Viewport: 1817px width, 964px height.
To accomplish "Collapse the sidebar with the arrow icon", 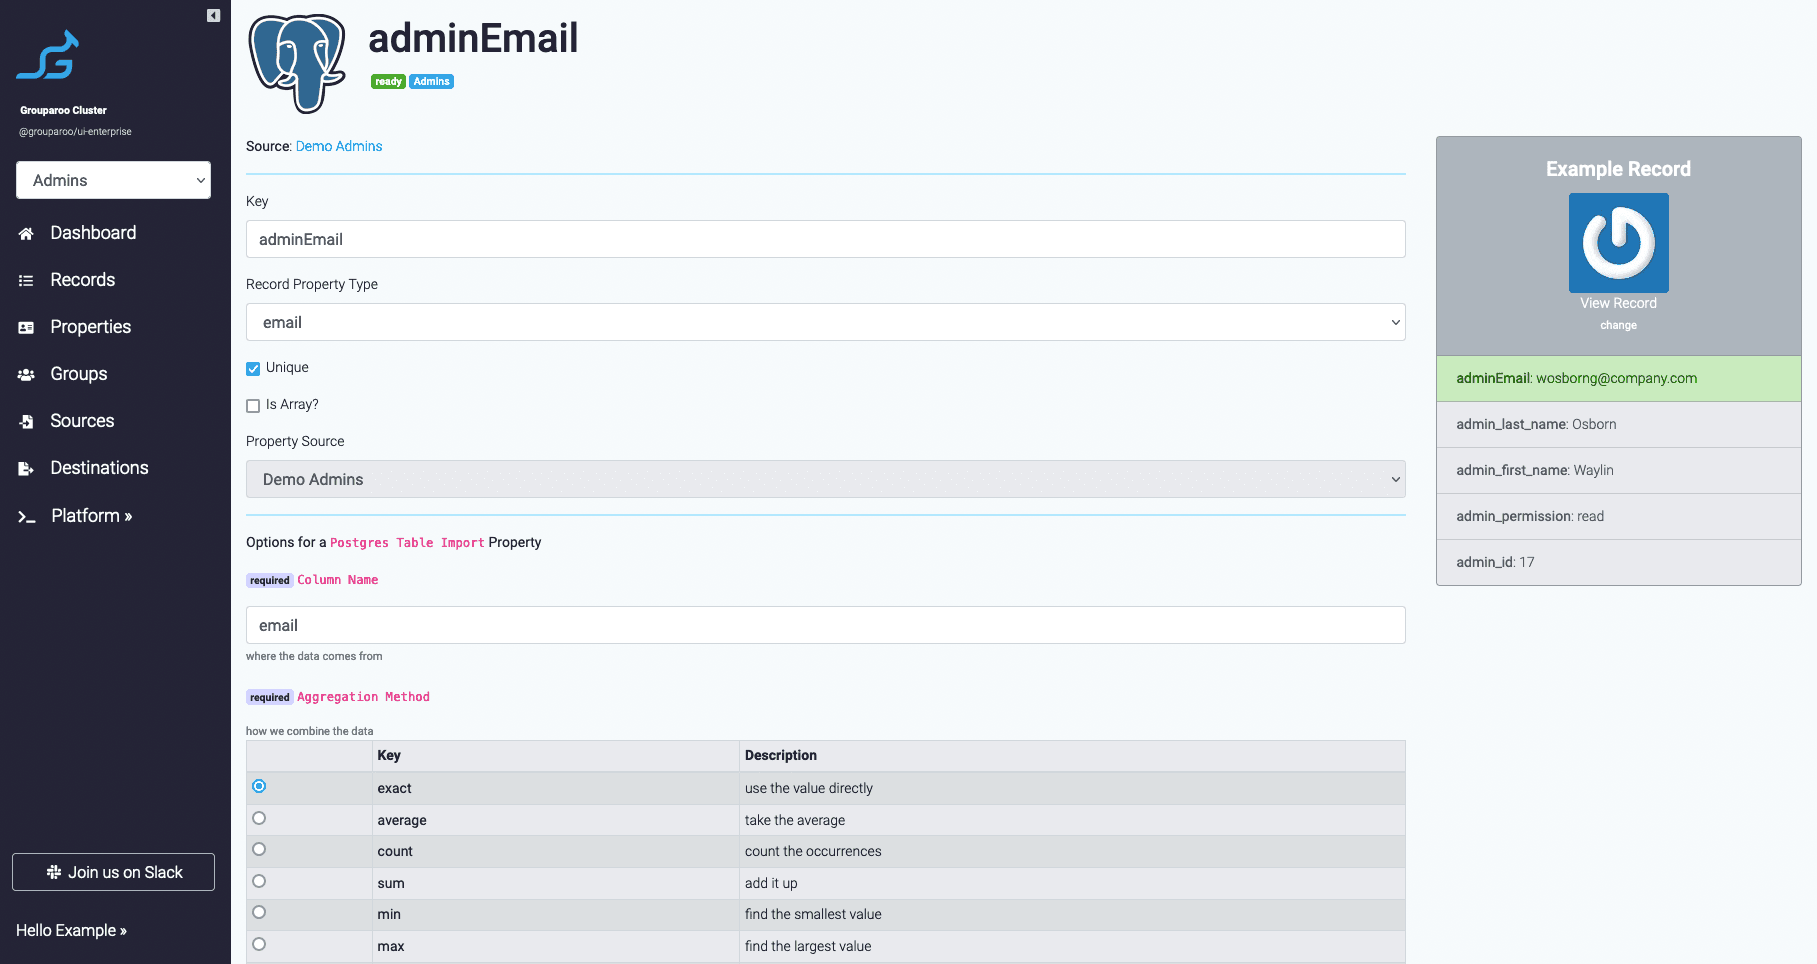I will point(213,15).
